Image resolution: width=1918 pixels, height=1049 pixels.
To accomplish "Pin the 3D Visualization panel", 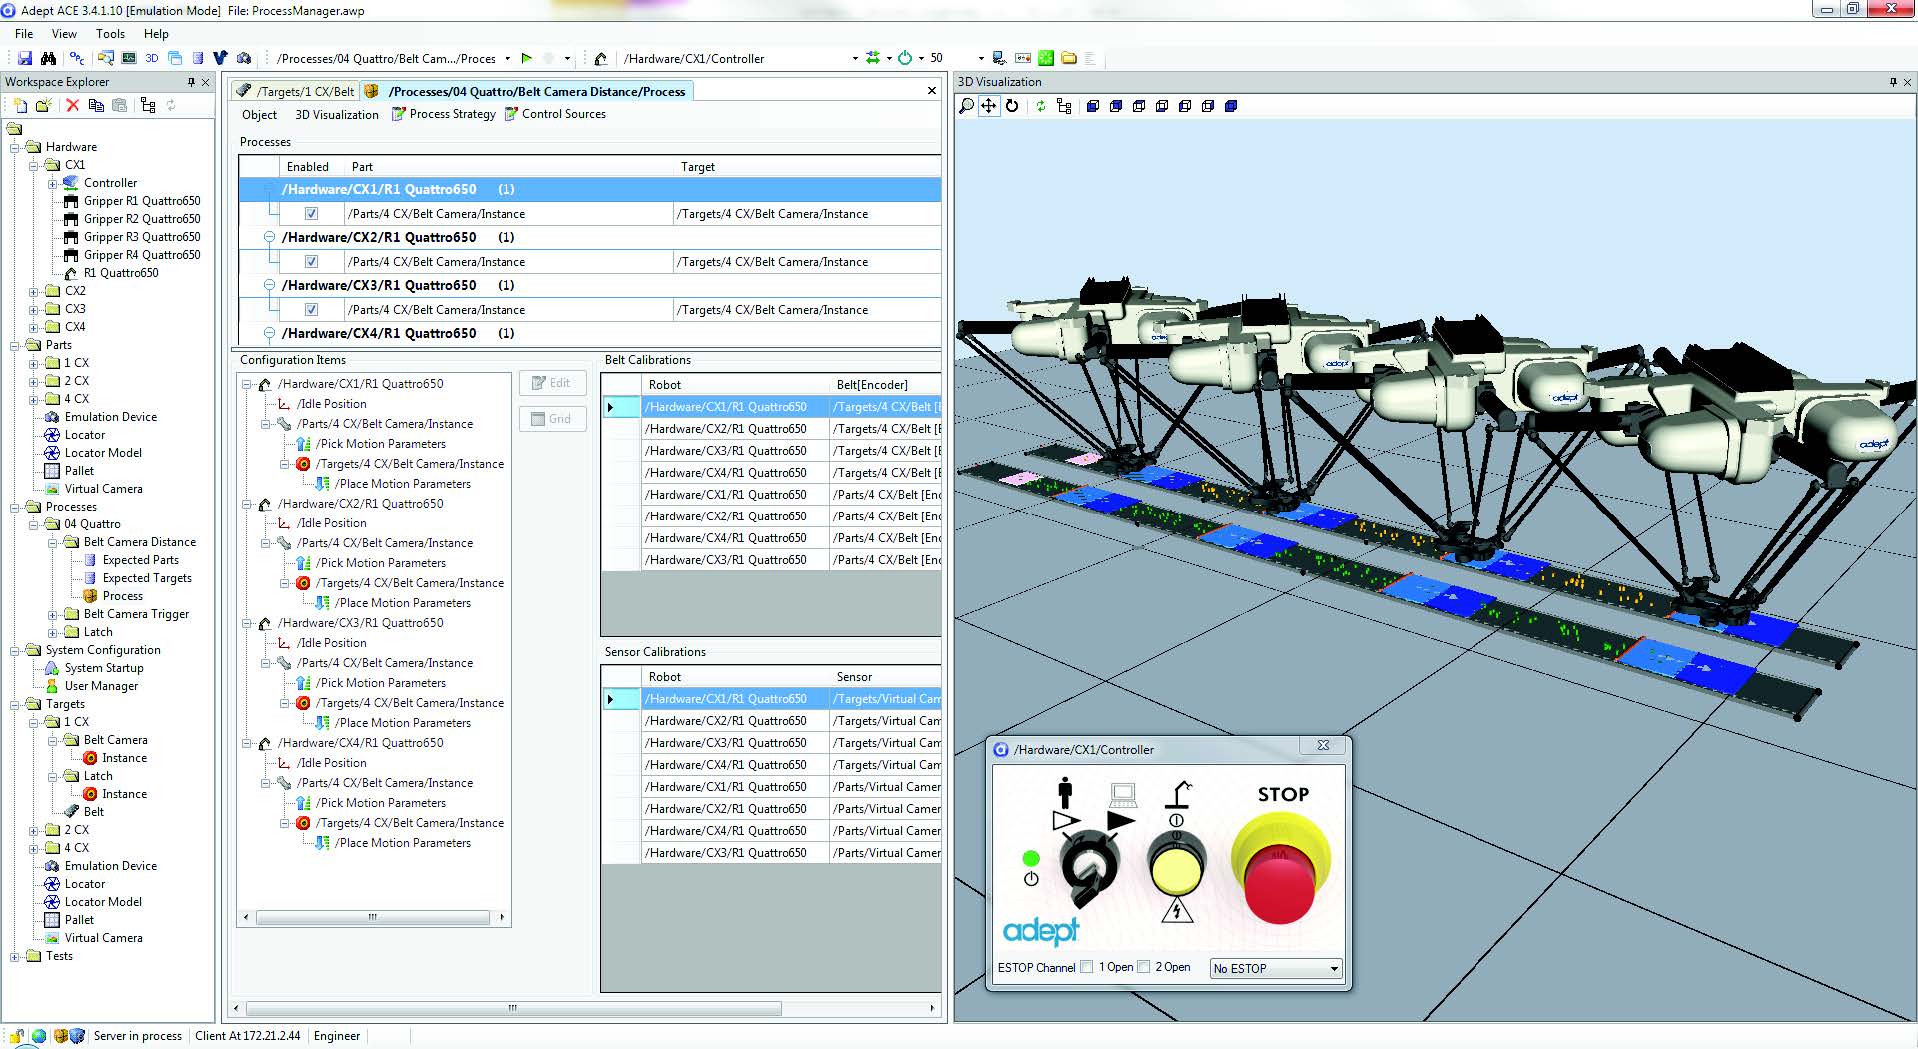I will tap(1893, 82).
